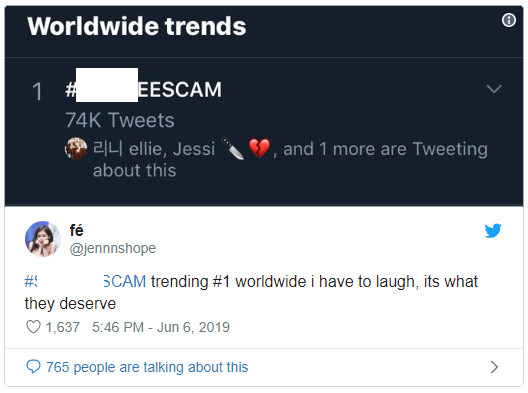Viewport: 528px width, 393px height.
Task: Open the #1 trending EESCAM hashtag
Action: coord(143,90)
